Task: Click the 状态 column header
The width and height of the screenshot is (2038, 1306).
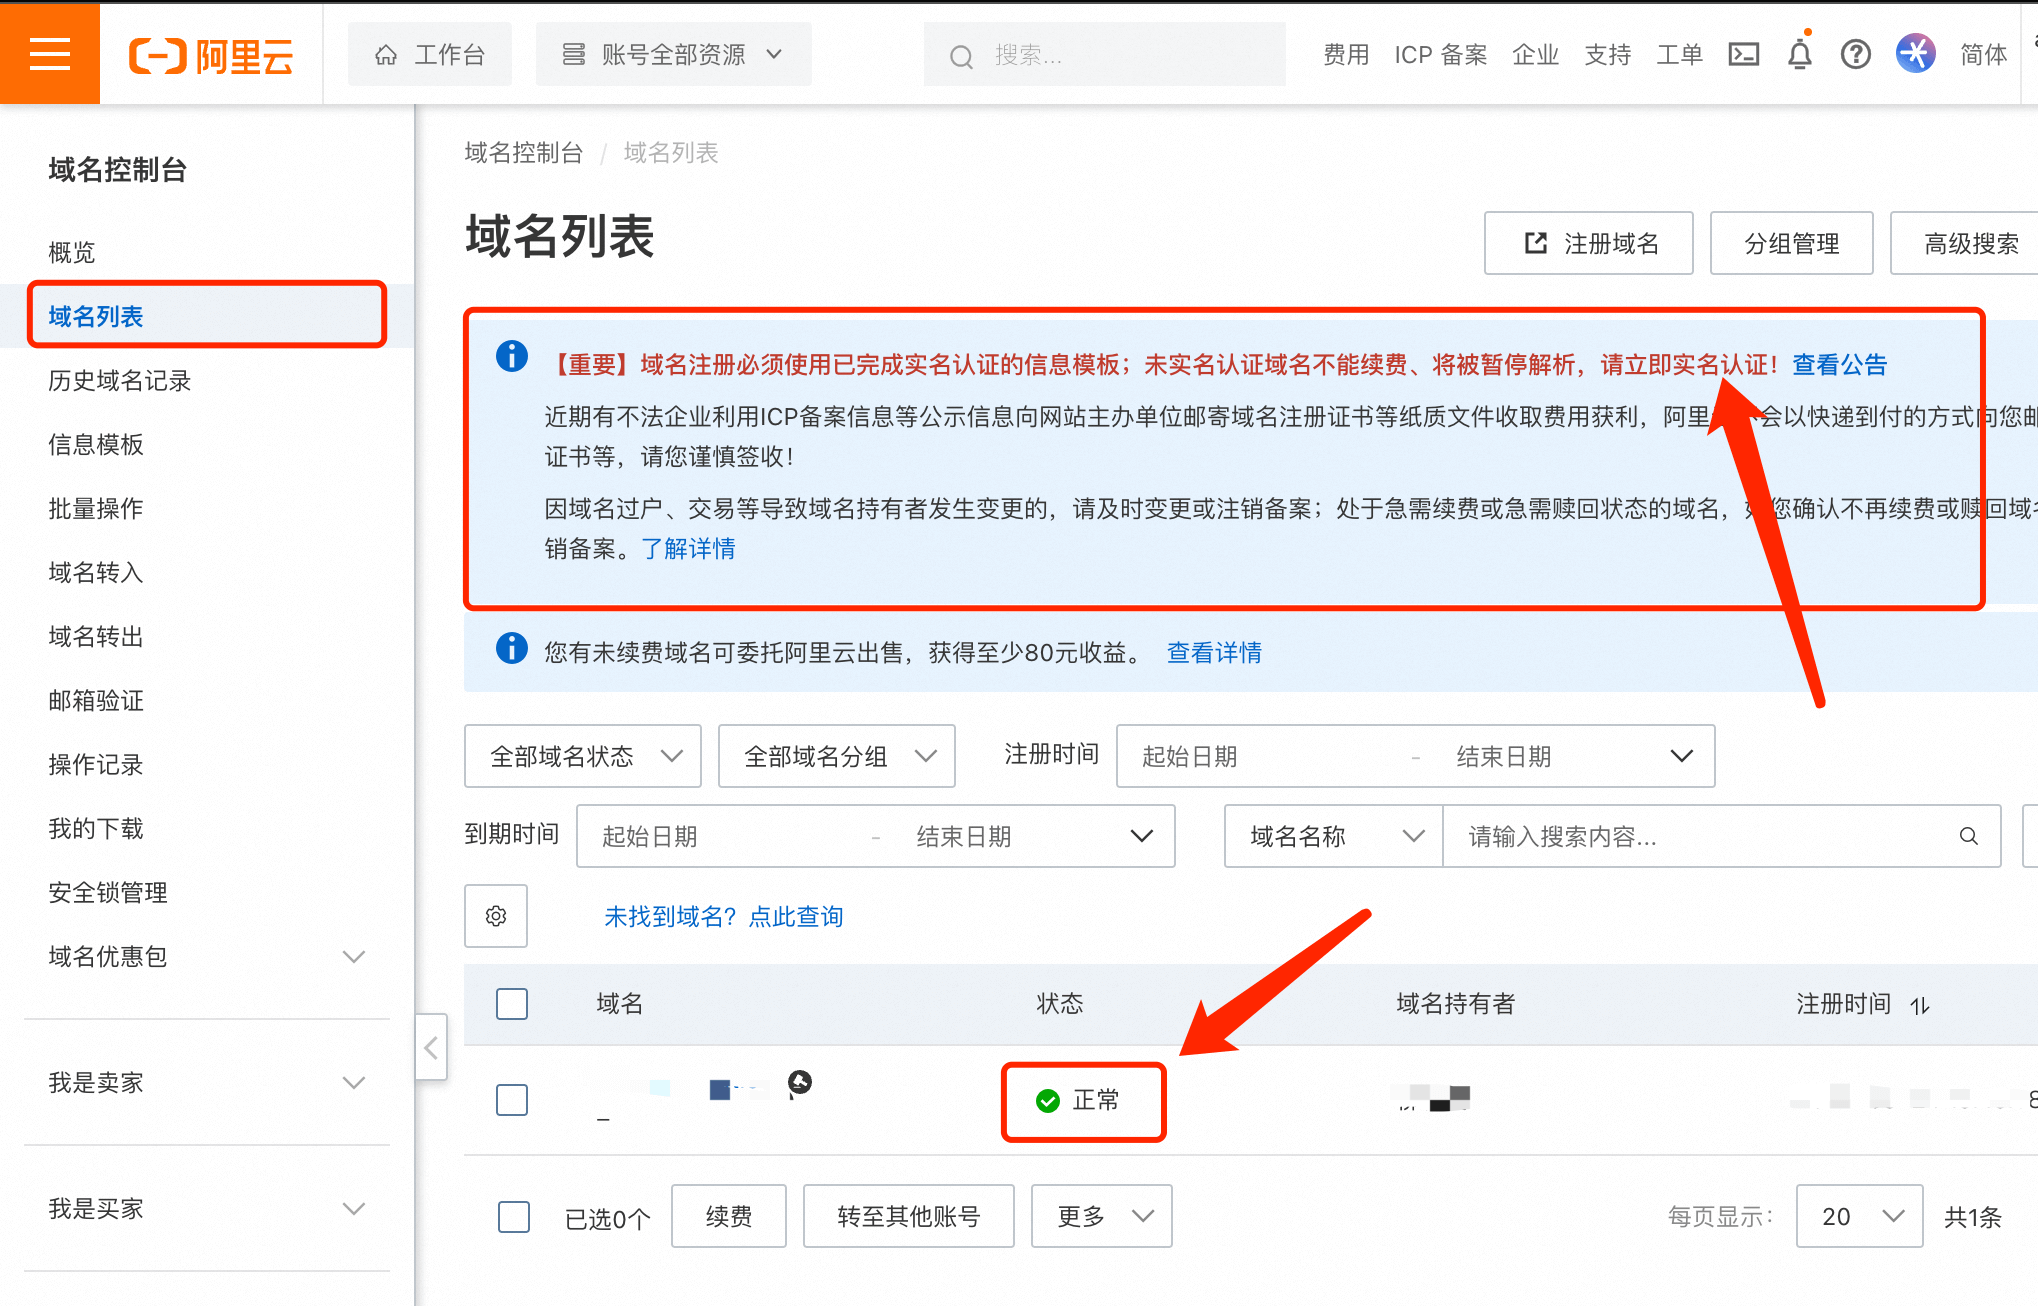Action: point(1060,1004)
